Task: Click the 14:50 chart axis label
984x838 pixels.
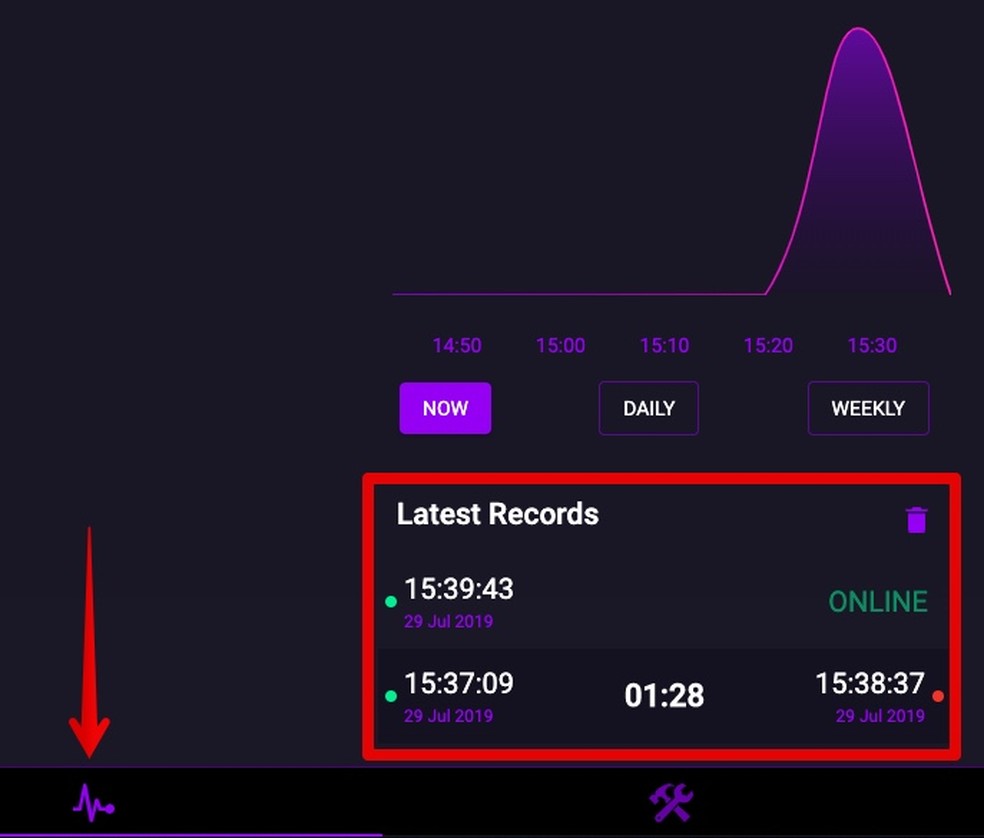Action: (x=457, y=346)
